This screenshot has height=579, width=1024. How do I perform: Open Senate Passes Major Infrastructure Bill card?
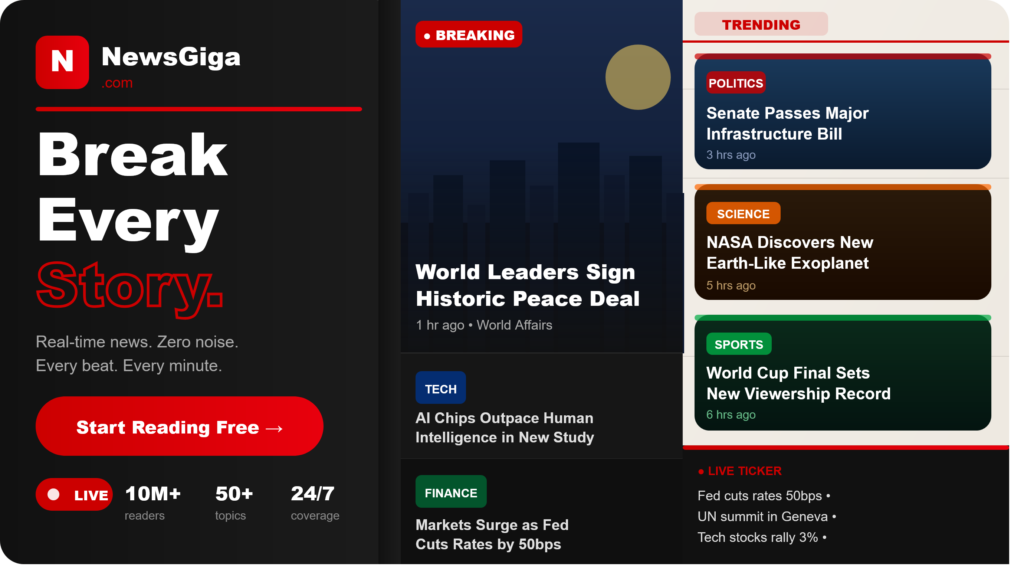842,112
